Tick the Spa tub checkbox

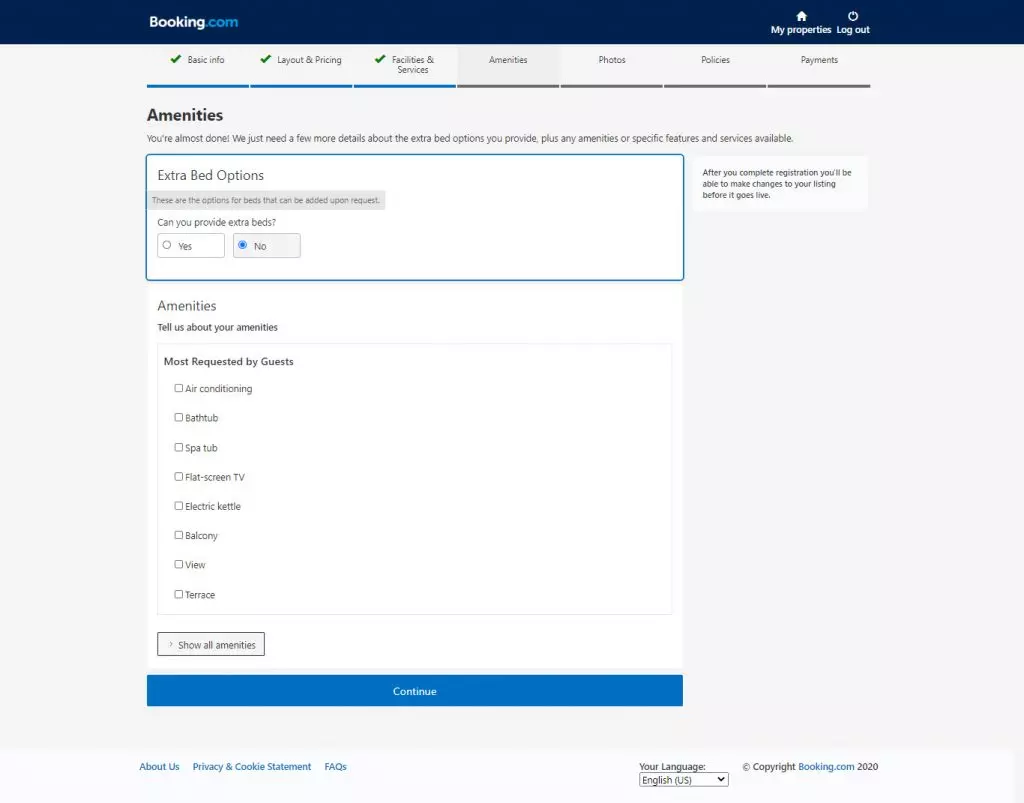(178, 447)
